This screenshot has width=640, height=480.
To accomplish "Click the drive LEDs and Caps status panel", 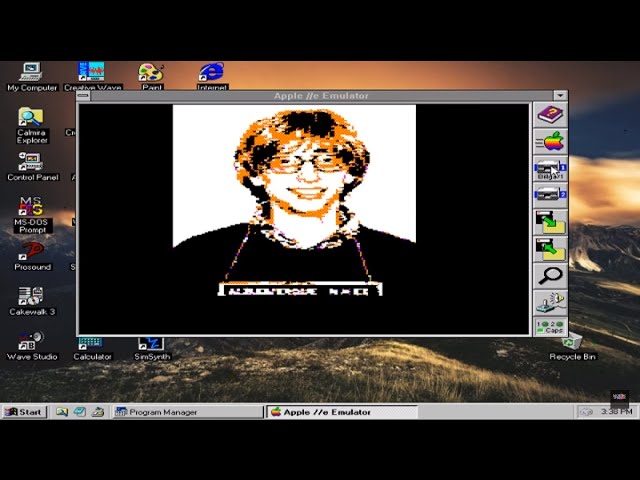I will click(x=550, y=327).
